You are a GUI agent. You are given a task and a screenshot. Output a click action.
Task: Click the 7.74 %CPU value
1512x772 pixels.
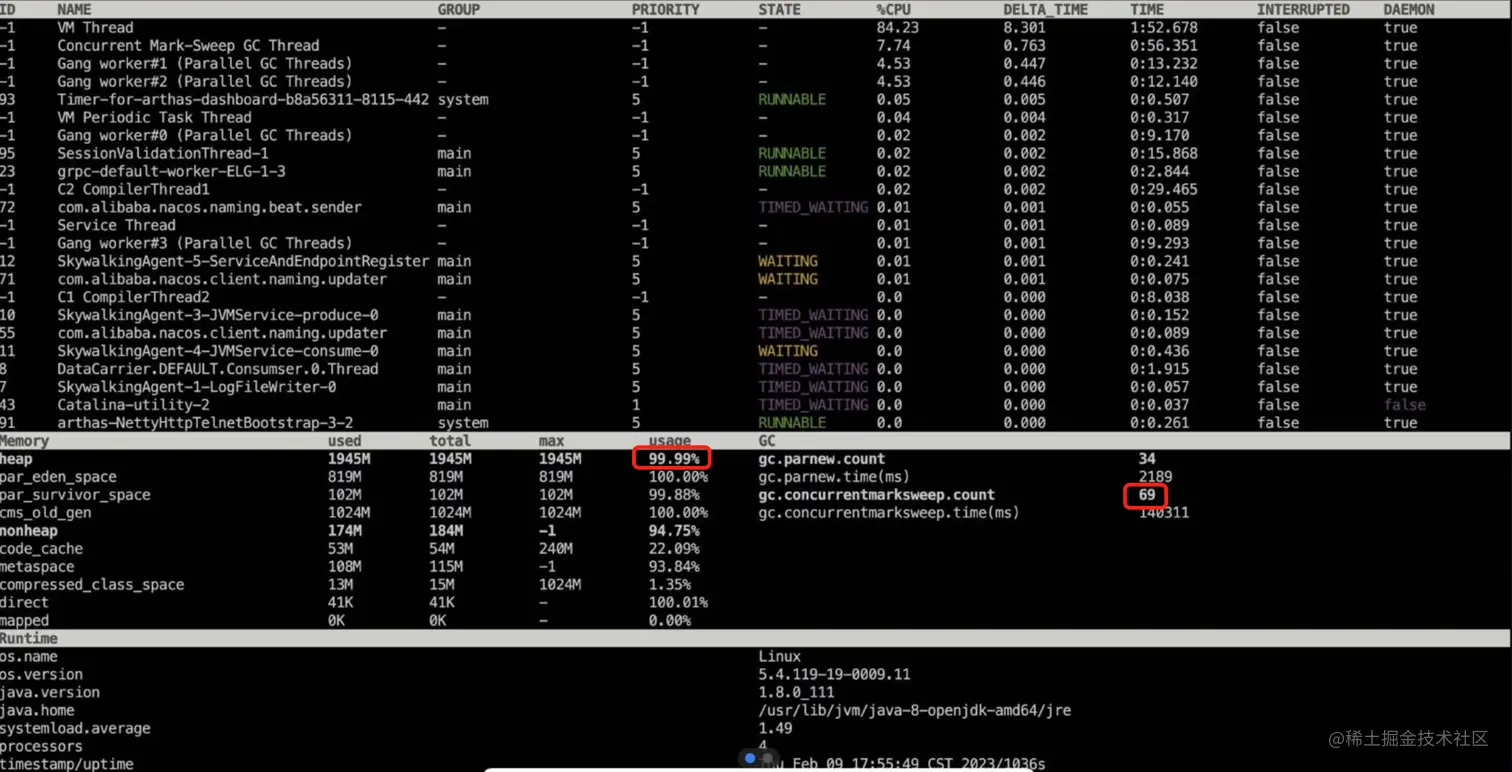point(893,45)
